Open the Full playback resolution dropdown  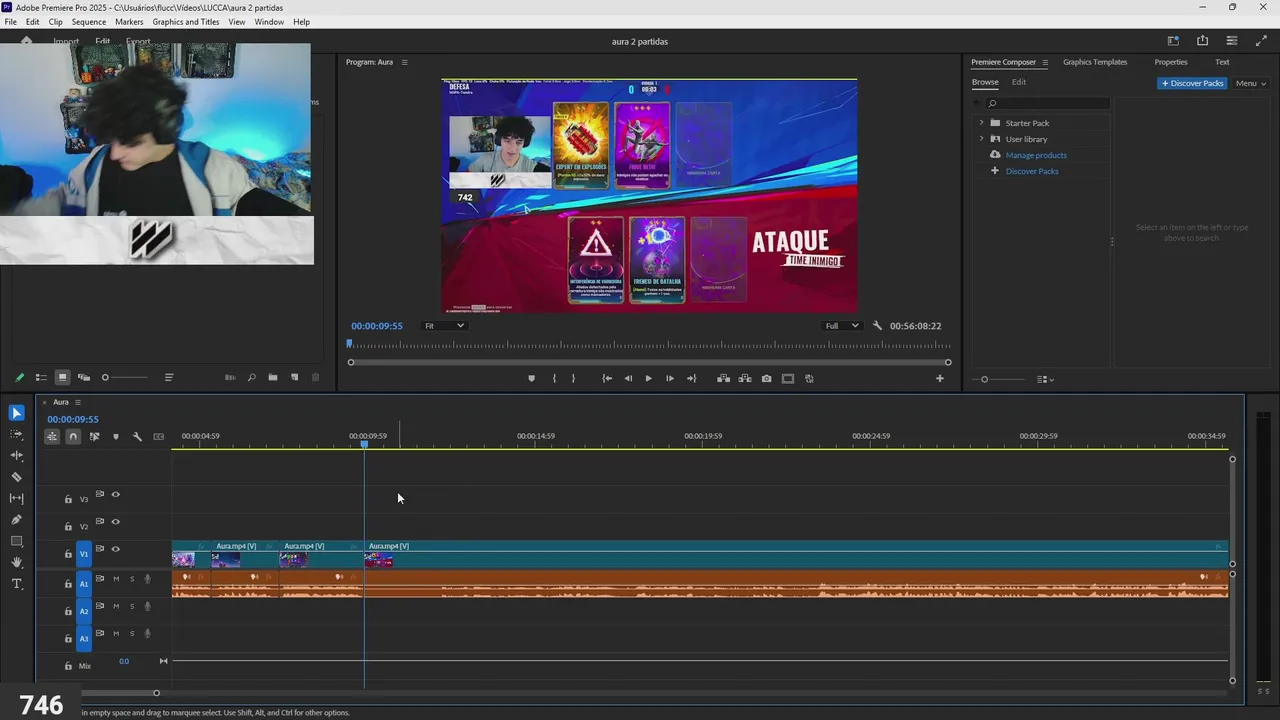click(x=841, y=325)
